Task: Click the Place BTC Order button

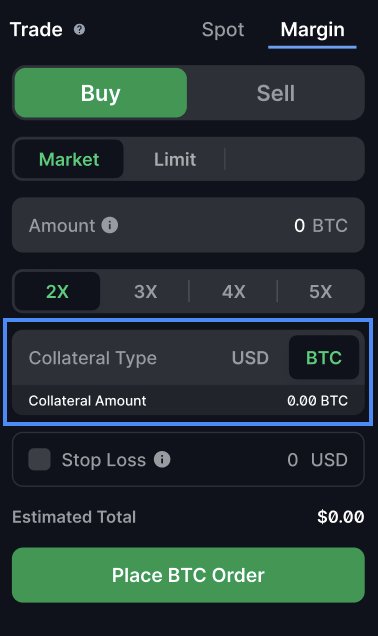Action: tap(188, 575)
